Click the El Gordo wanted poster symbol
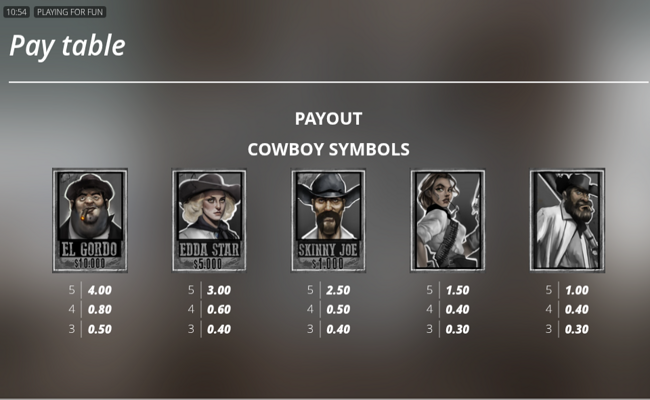Image resolution: width=650 pixels, height=400 pixels. pos(90,220)
